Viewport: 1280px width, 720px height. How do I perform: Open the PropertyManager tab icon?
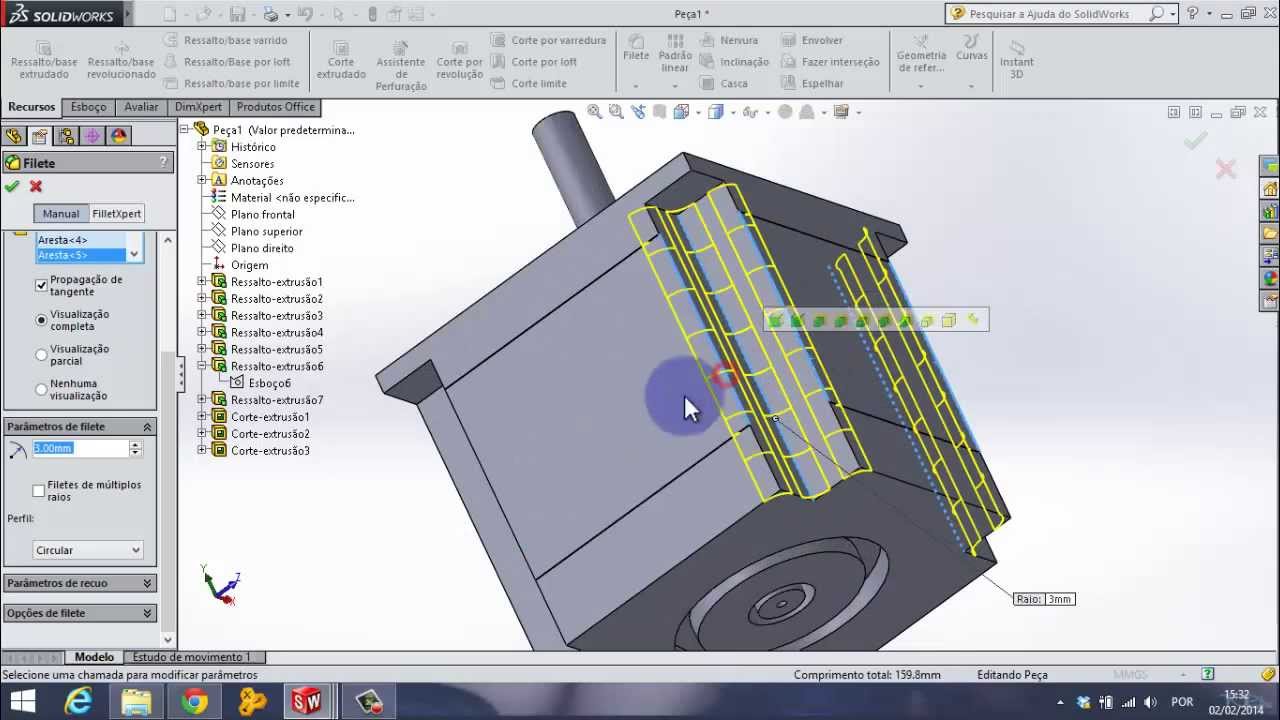[x=40, y=136]
